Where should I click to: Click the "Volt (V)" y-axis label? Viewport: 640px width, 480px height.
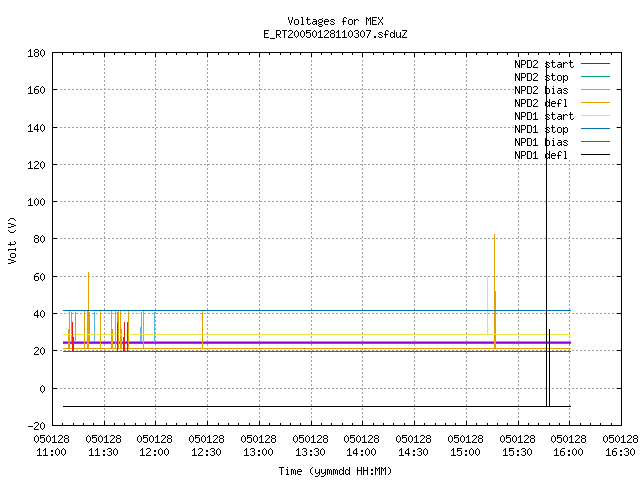(x=12, y=240)
